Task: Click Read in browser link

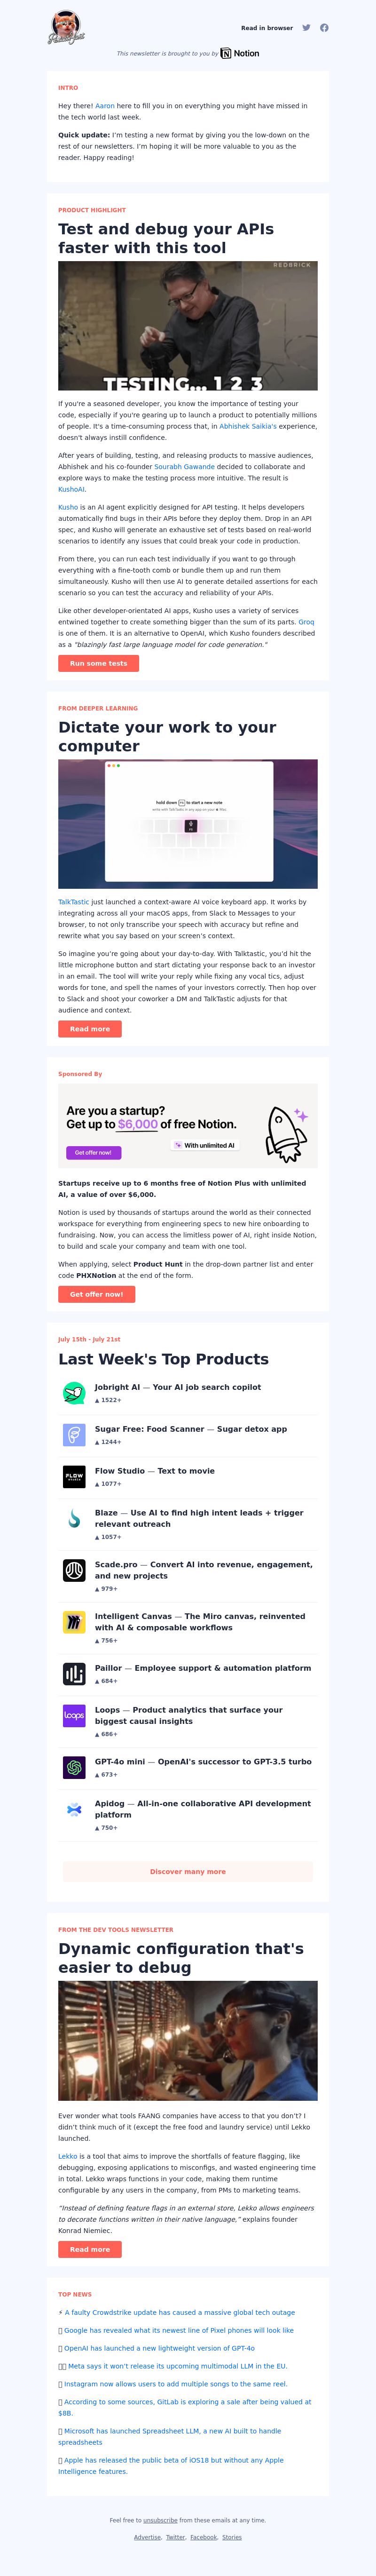Action: coord(267,28)
